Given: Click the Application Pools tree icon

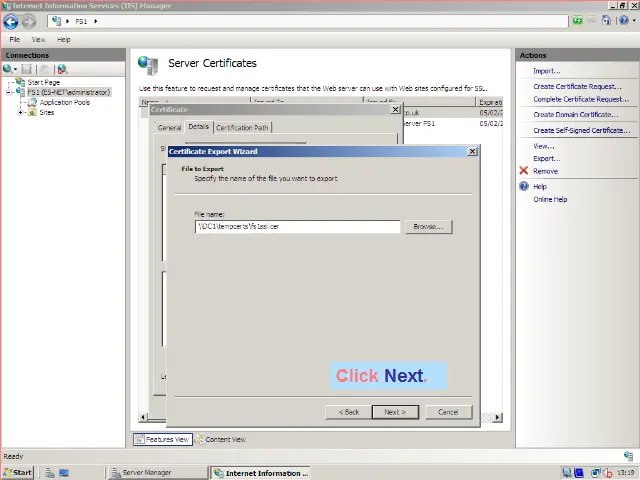Looking at the screenshot, I should coord(32,102).
